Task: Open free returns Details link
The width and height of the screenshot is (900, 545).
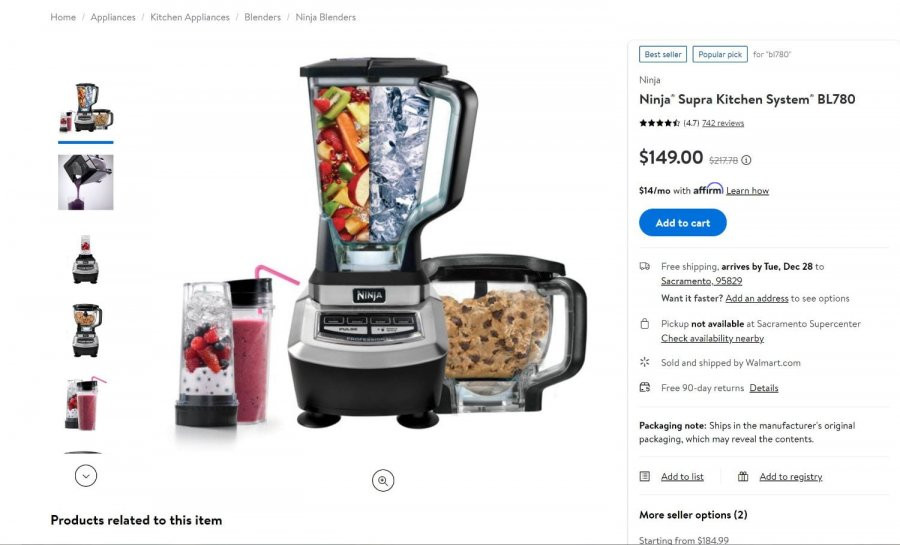Action: point(764,388)
